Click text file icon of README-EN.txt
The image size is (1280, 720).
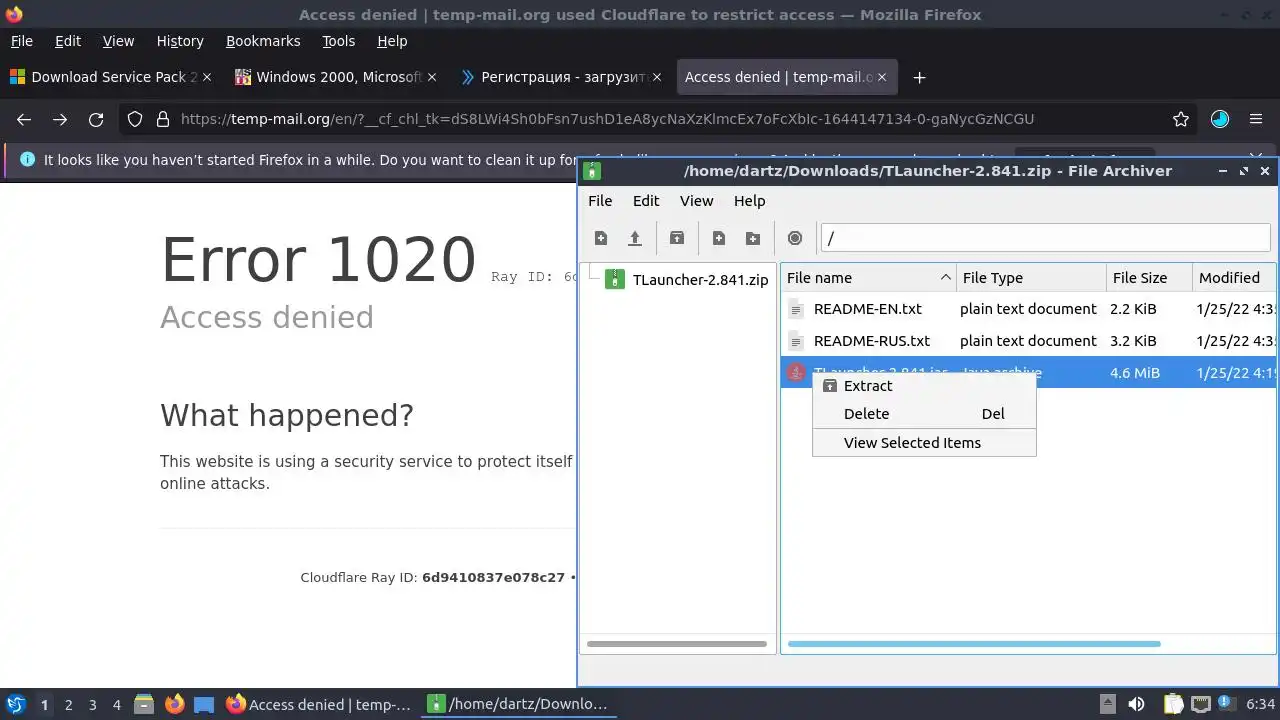(796, 309)
